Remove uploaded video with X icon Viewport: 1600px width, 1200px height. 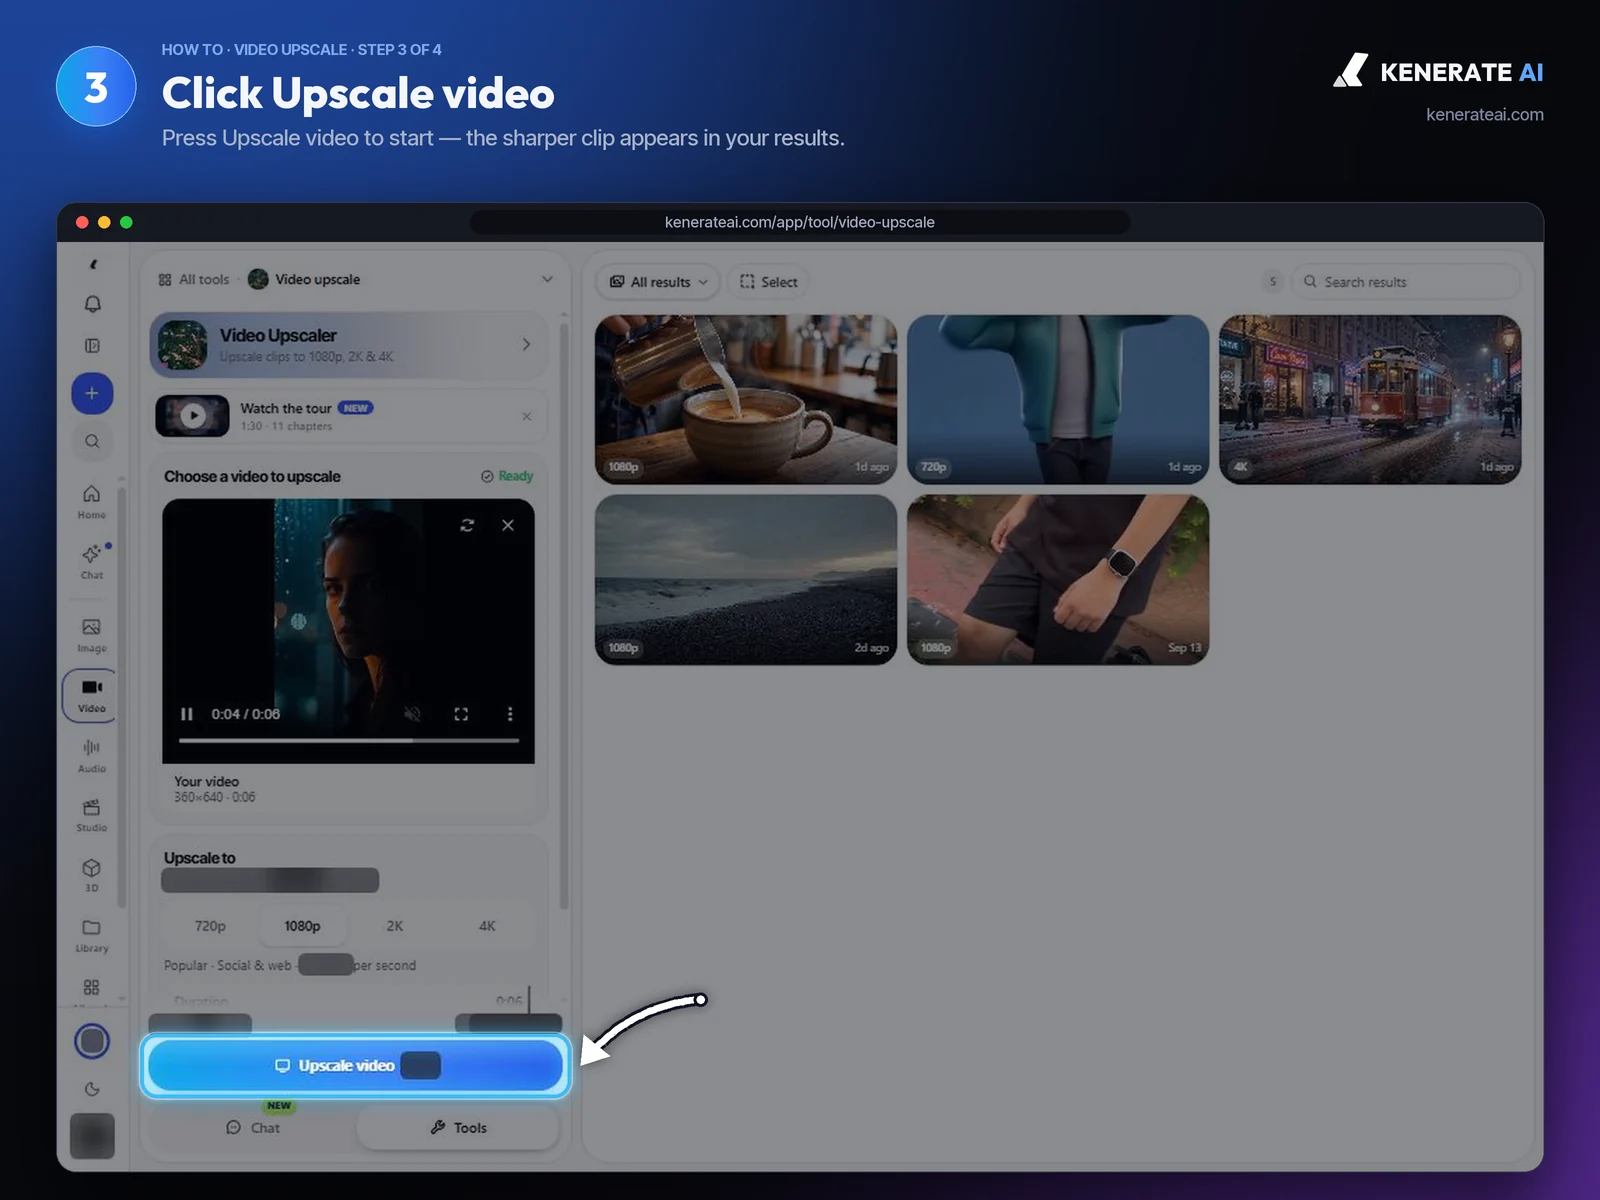tap(508, 525)
